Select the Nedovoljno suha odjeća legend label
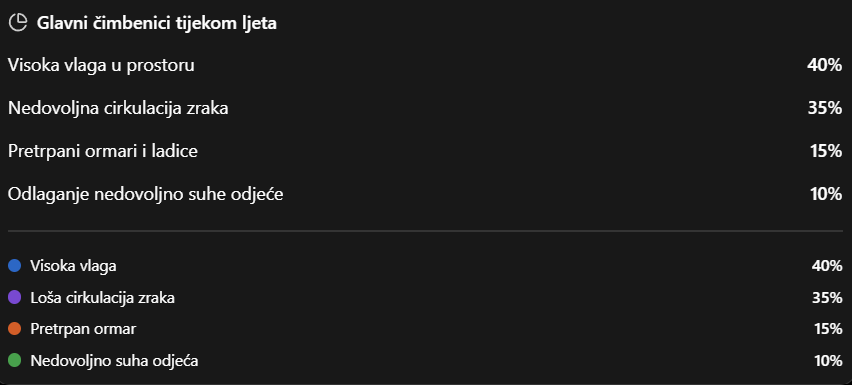Screen dimensions: 852x385 coord(114,361)
